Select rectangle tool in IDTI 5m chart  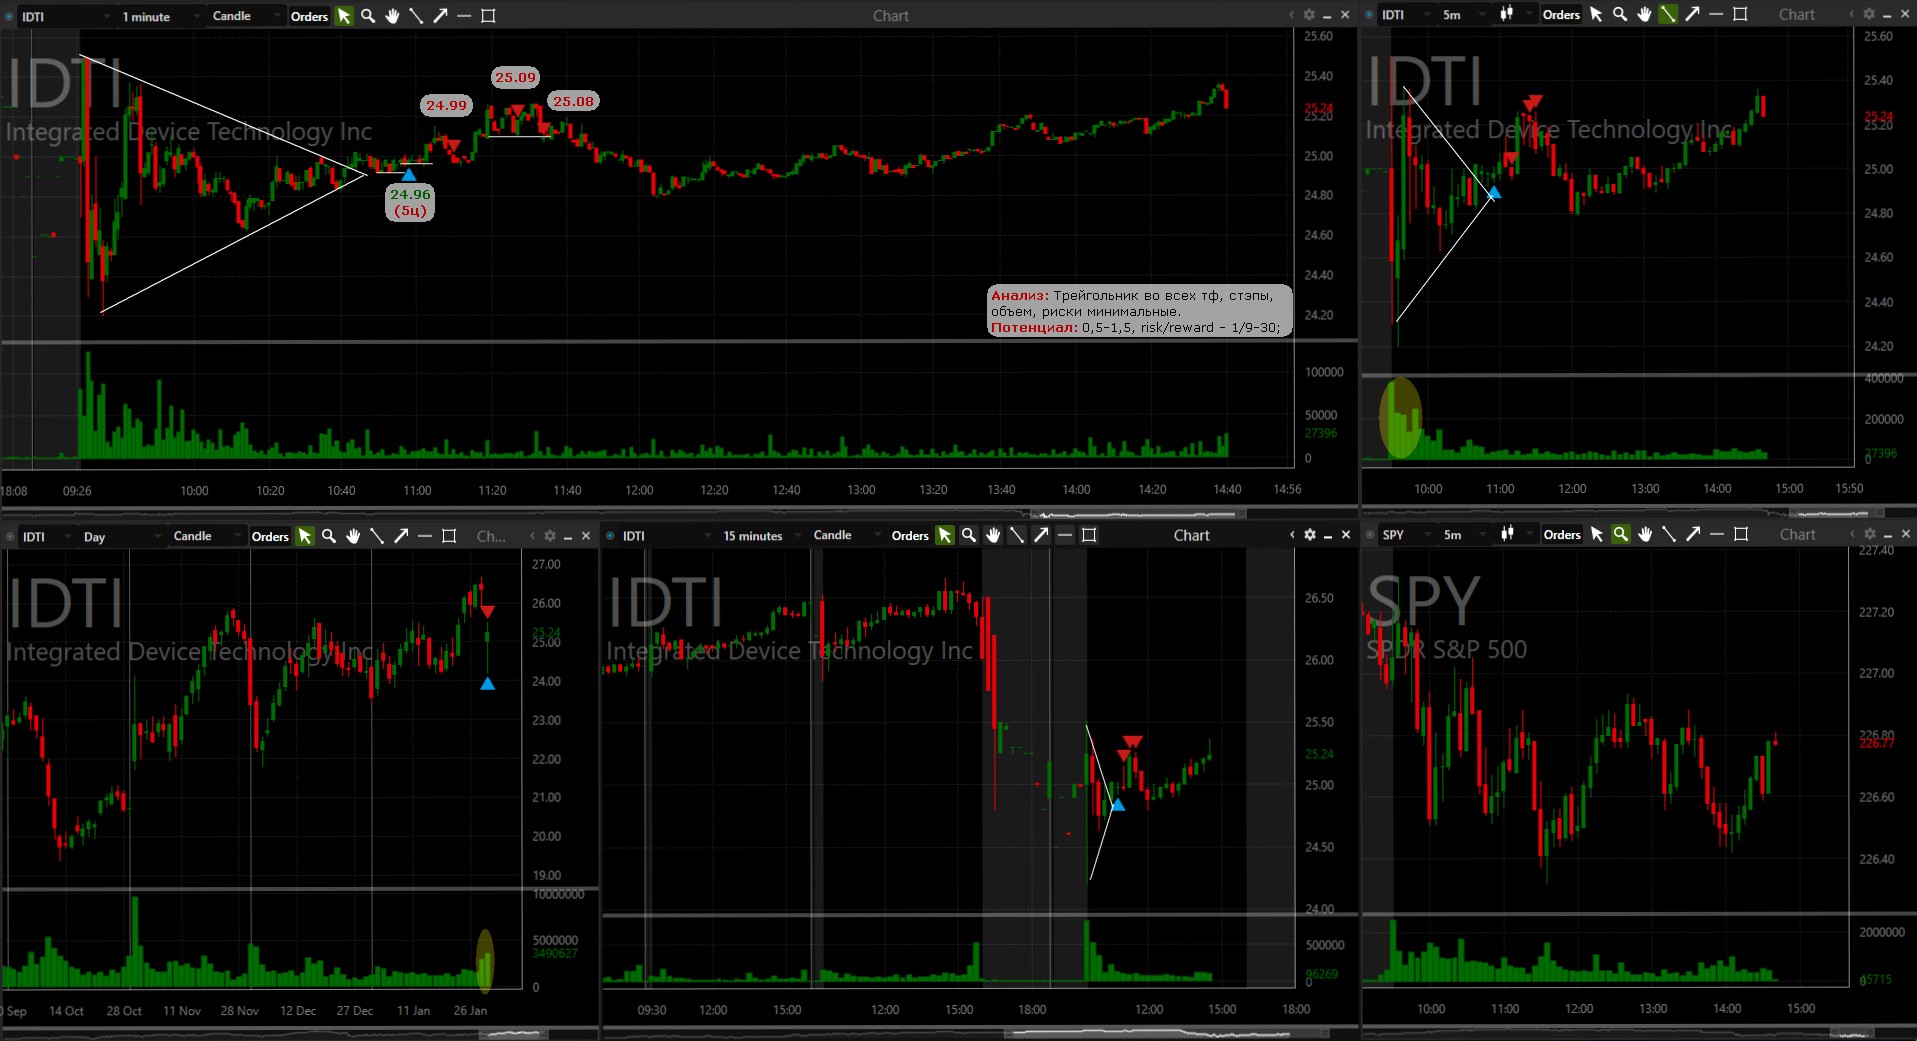(x=1740, y=14)
